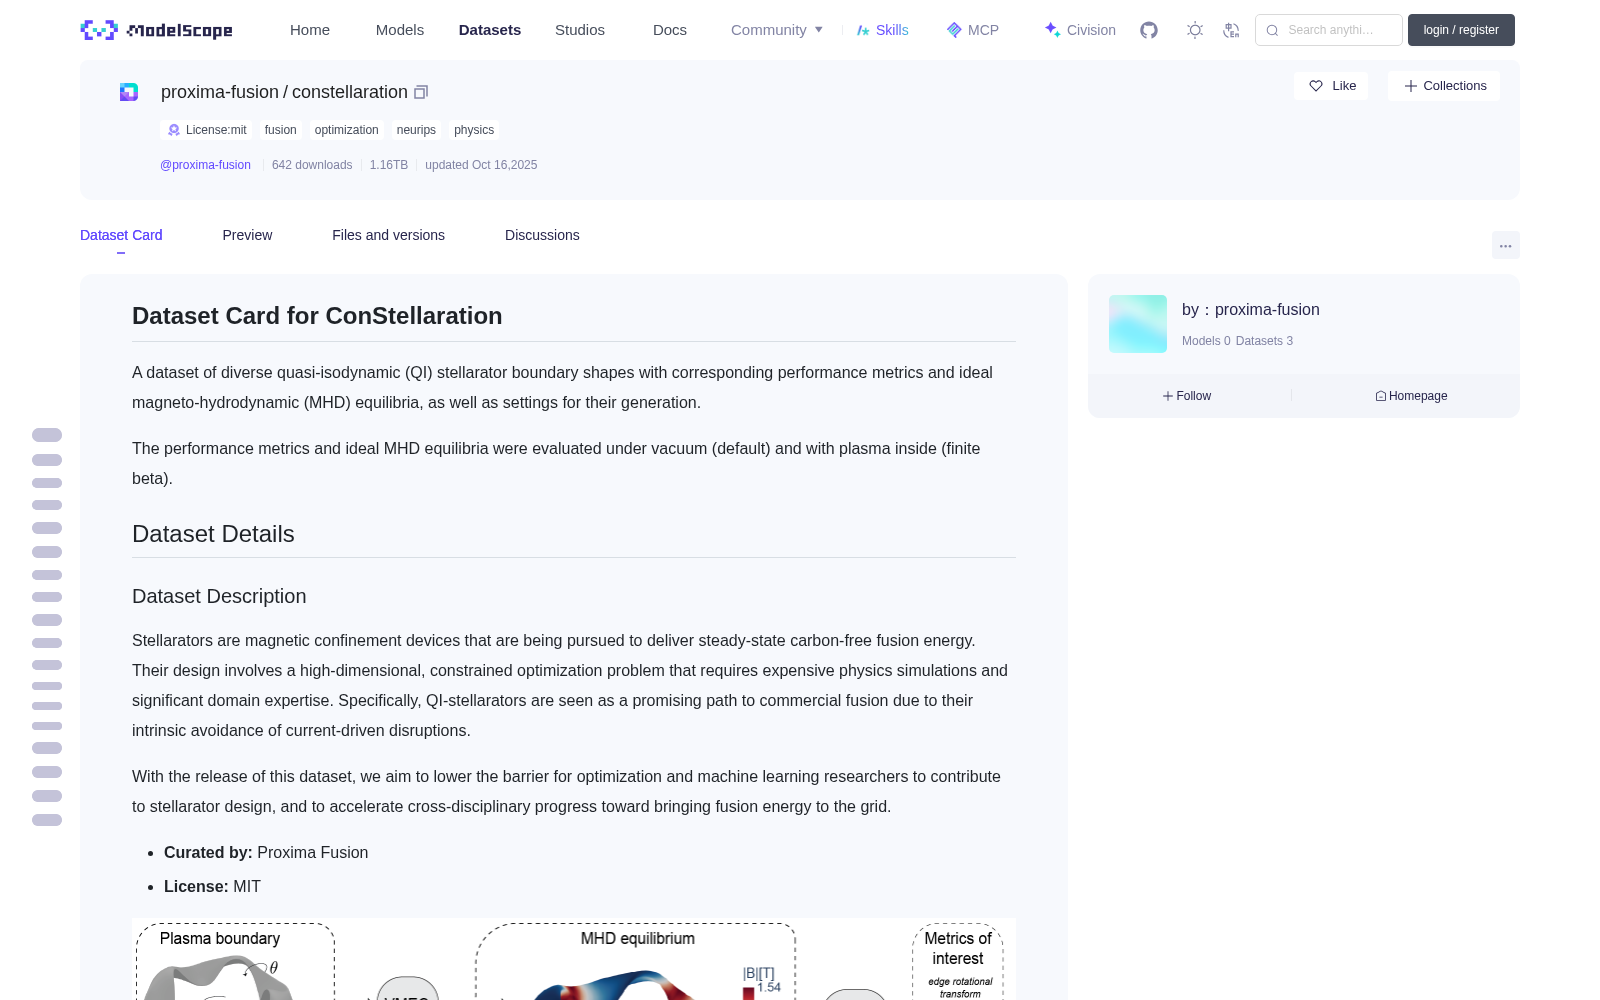
Task: Open the Discussions tab
Action: tap(542, 235)
